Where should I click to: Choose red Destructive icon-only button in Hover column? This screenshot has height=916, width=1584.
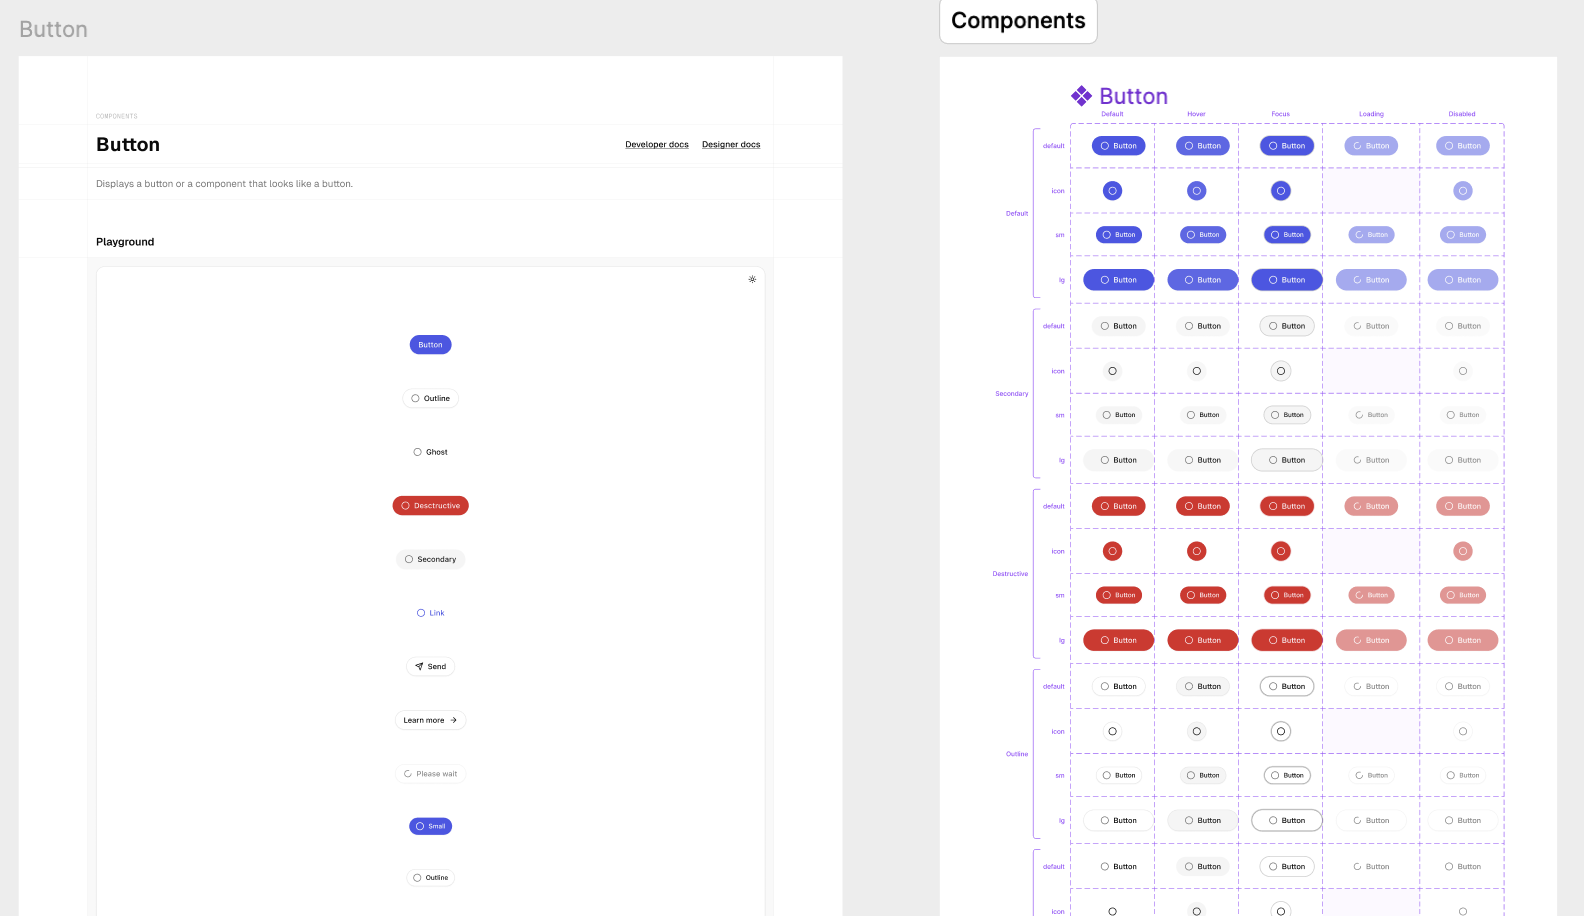tap(1196, 551)
